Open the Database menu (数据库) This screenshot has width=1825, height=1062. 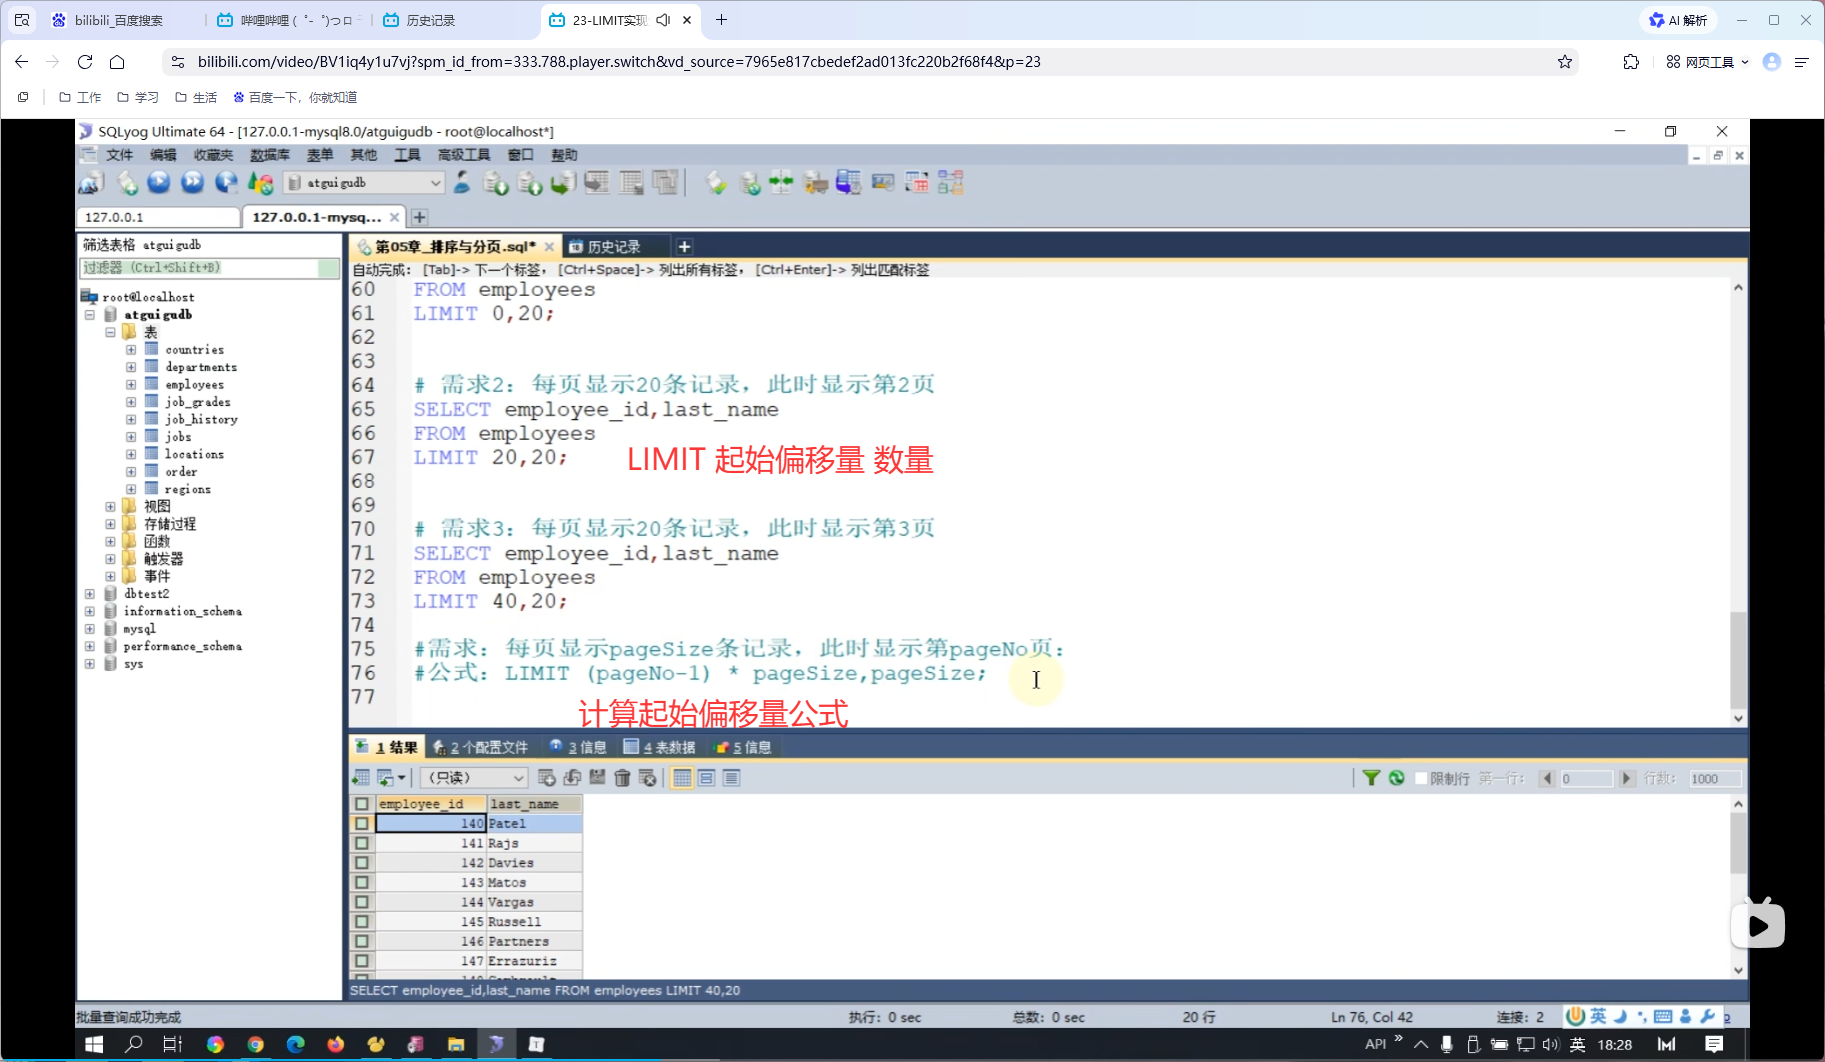pyautogui.click(x=270, y=155)
